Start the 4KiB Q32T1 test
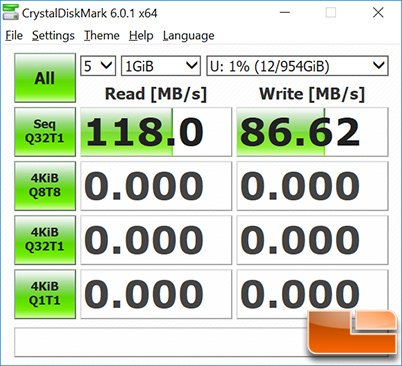402x366 pixels. point(45,240)
